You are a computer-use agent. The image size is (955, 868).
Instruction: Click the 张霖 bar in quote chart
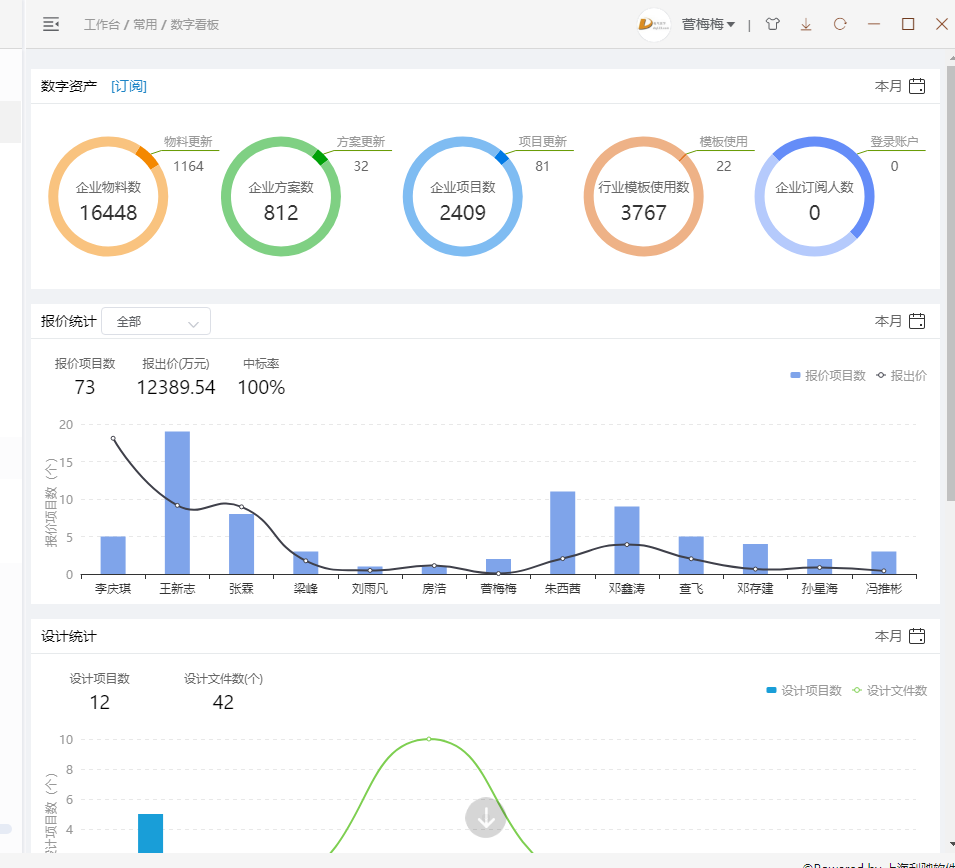click(x=241, y=545)
